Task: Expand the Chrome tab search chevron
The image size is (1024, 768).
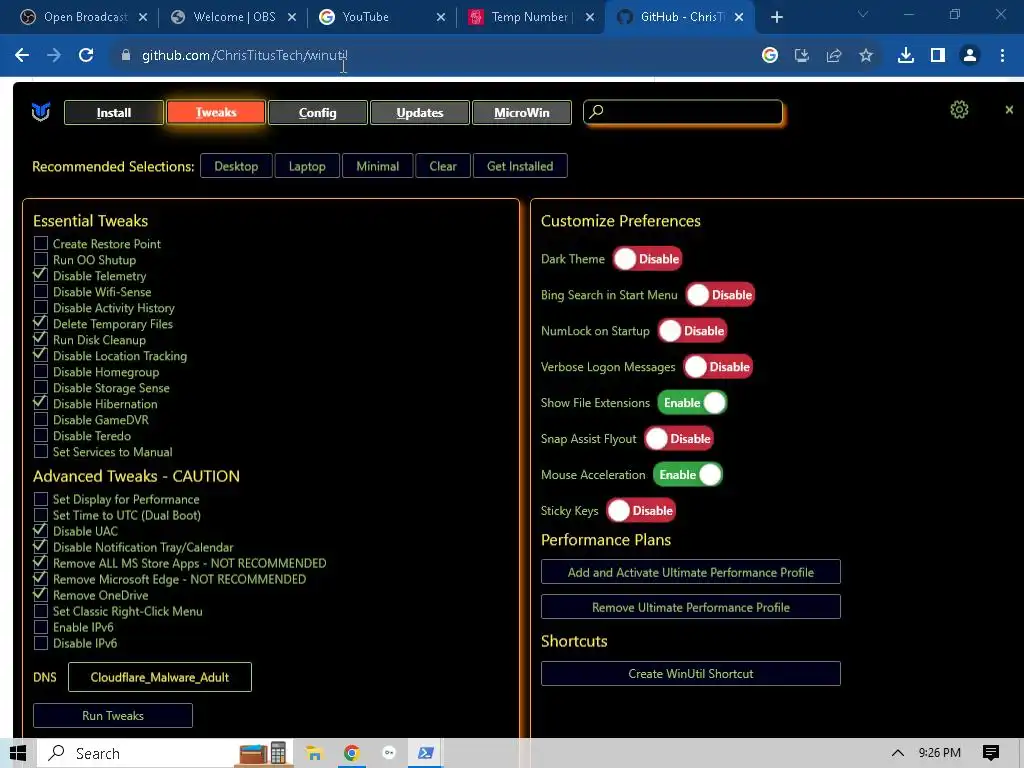Action: point(863,14)
